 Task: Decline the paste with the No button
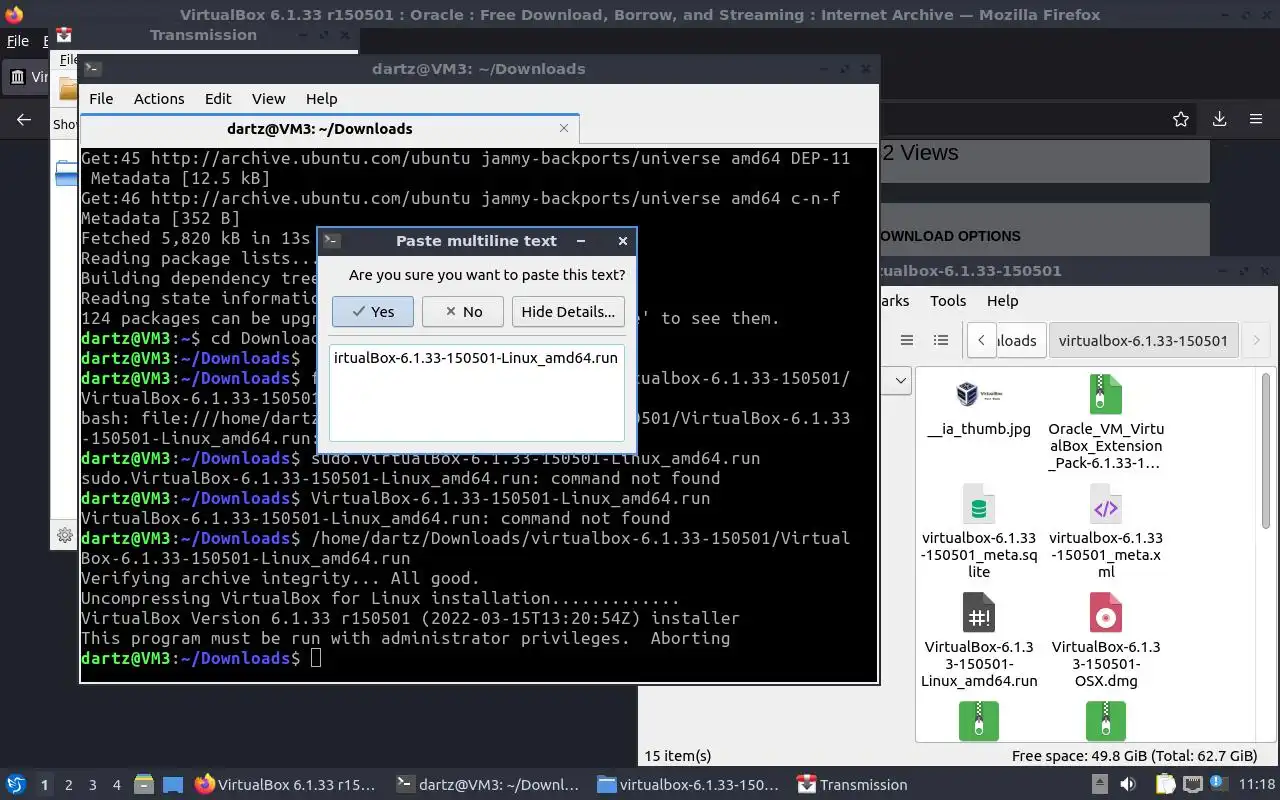click(x=462, y=311)
